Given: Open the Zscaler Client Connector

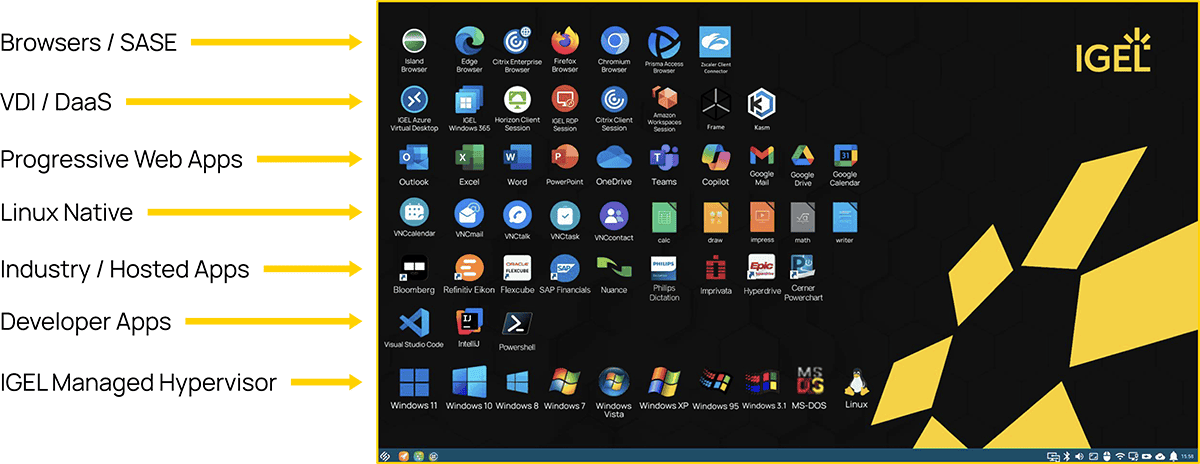Looking at the screenshot, I should (714, 42).
